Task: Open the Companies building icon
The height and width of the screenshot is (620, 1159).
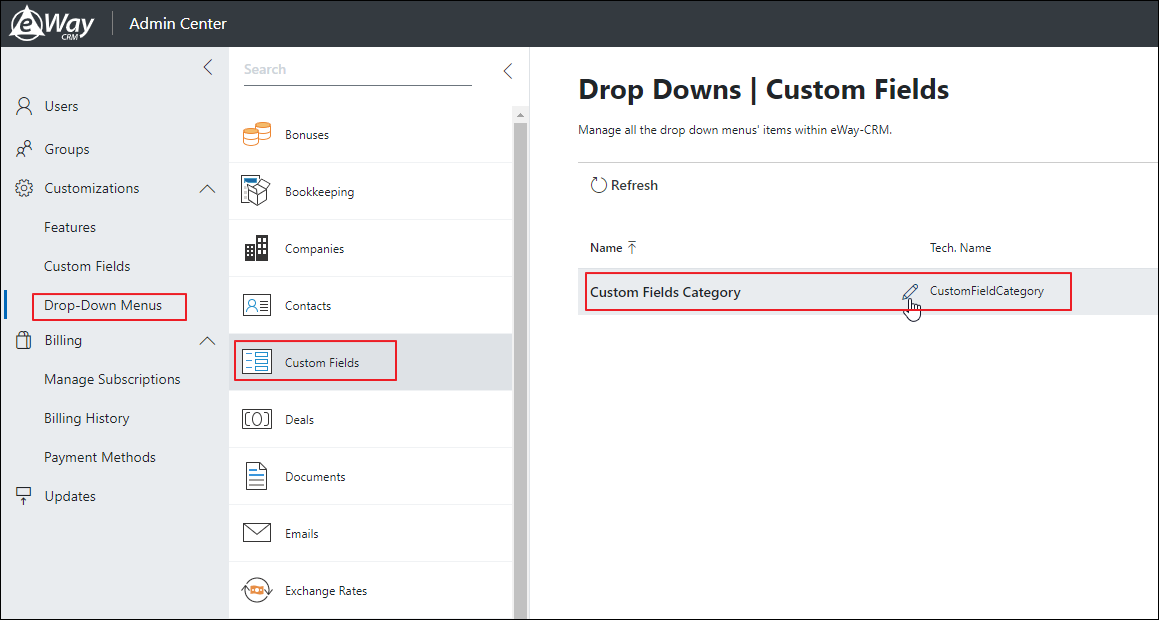Action: point(257,248)
